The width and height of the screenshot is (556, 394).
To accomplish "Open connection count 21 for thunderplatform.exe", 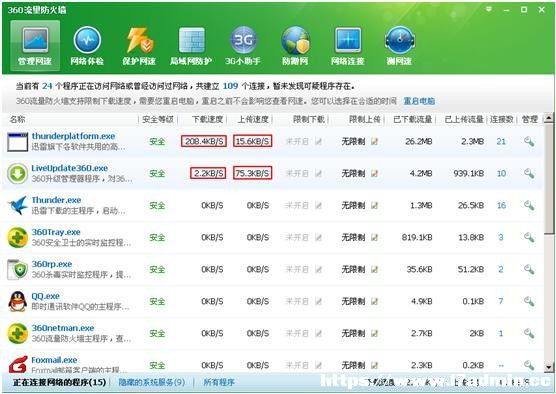I will point(501,141).
